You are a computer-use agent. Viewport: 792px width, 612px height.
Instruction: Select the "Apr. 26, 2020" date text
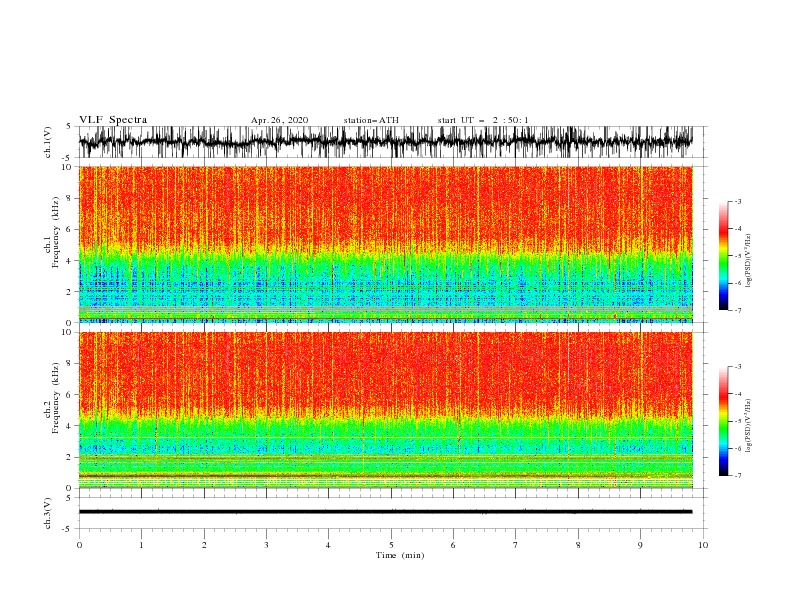279,120
